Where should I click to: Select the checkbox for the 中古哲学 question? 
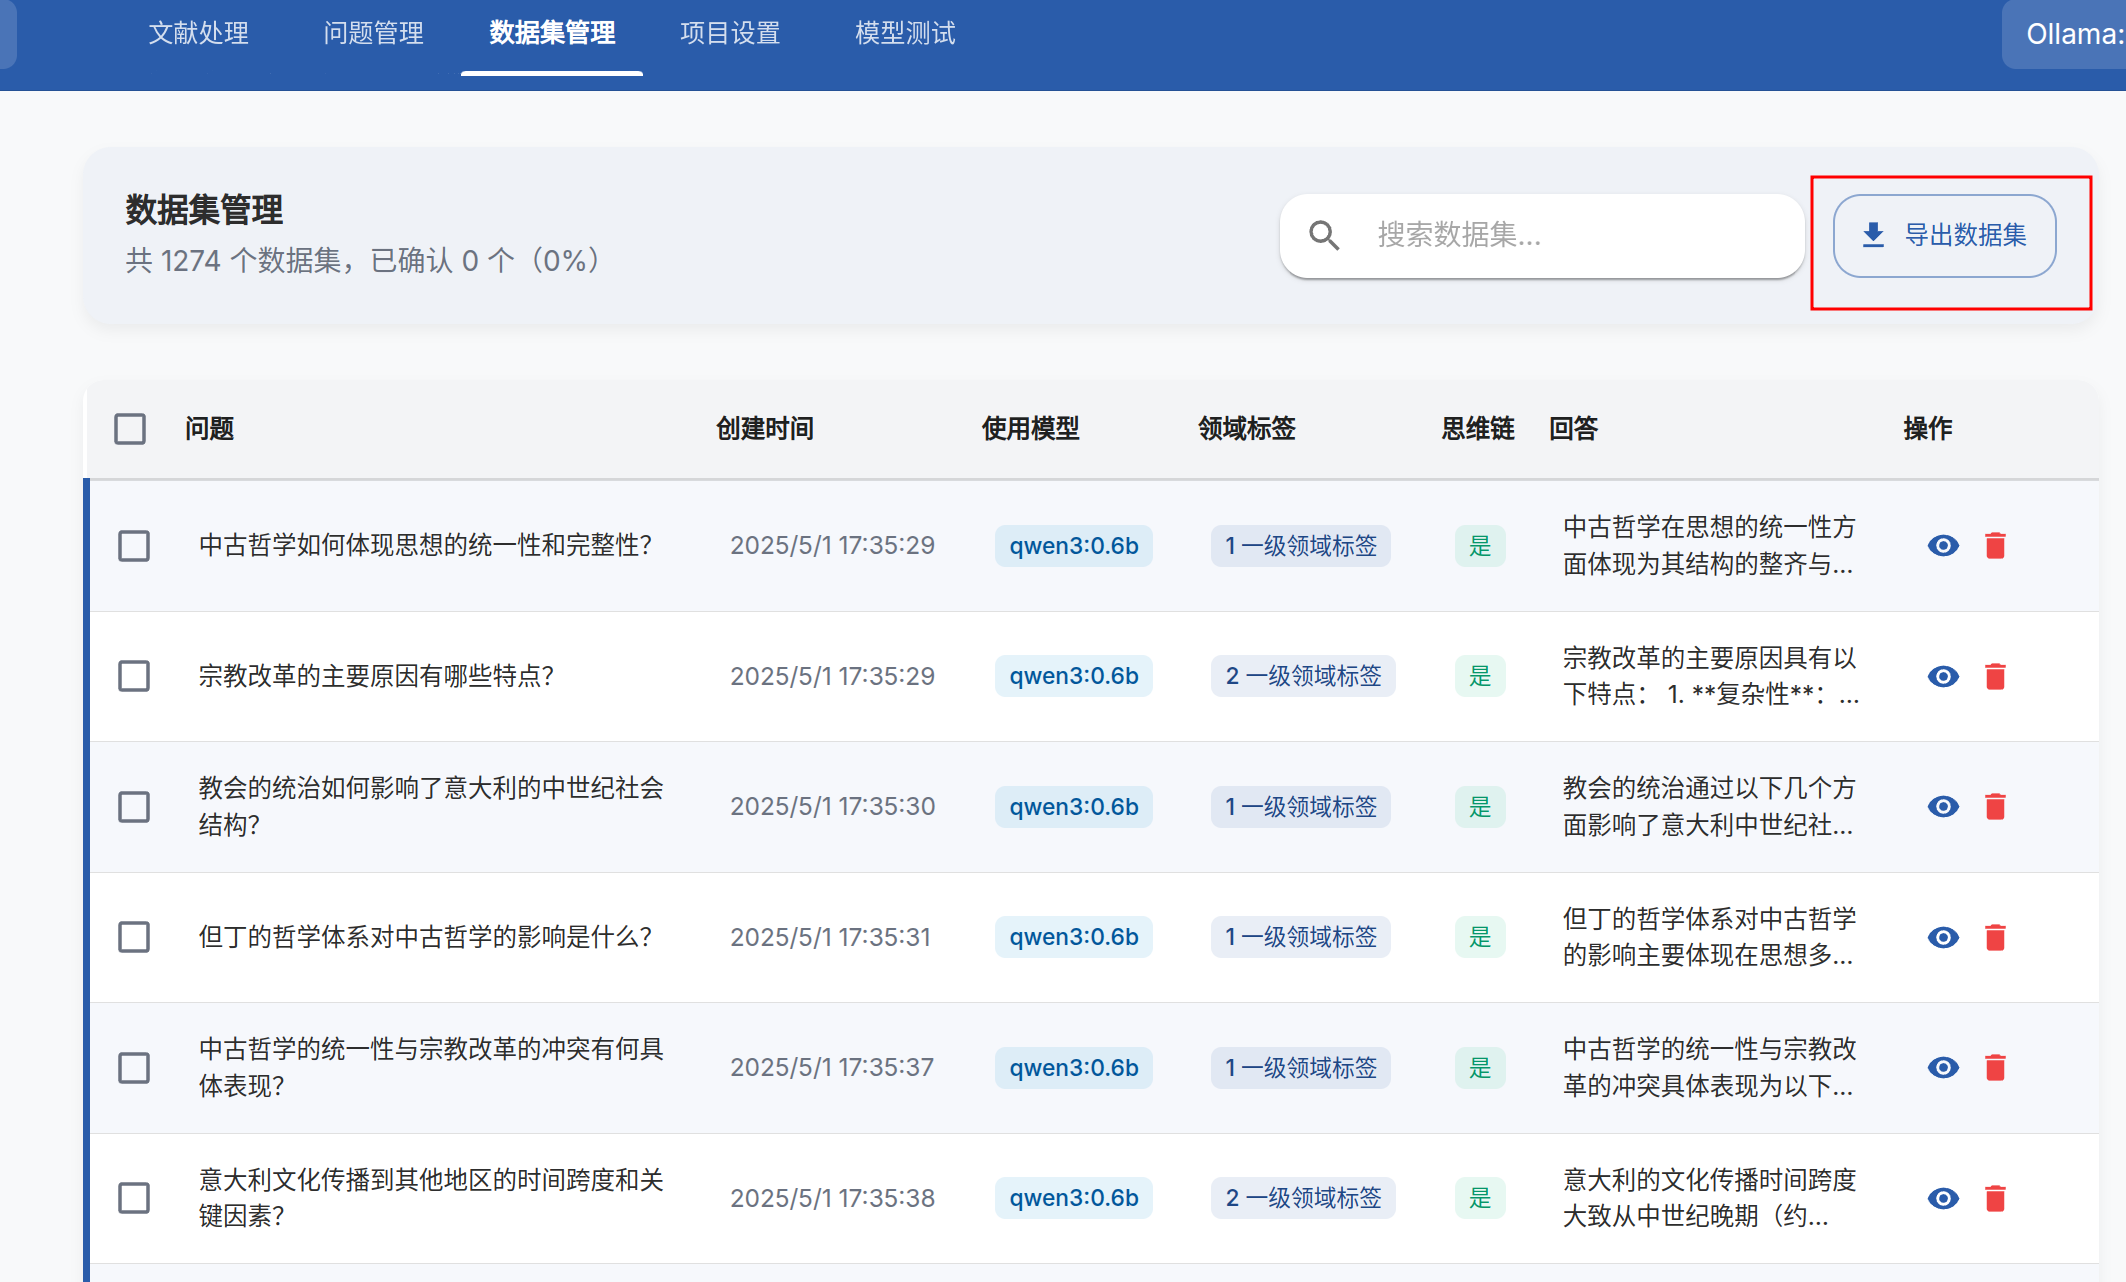coord(134,546)
